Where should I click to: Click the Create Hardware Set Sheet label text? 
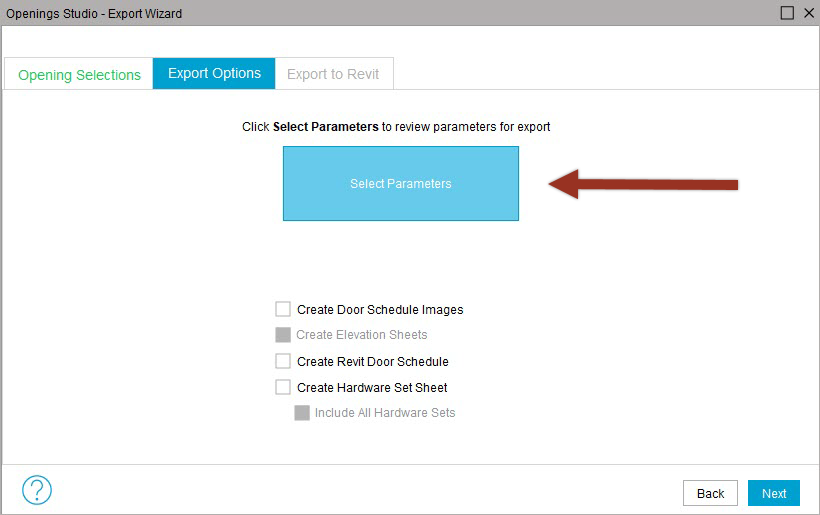pos(372,387)
